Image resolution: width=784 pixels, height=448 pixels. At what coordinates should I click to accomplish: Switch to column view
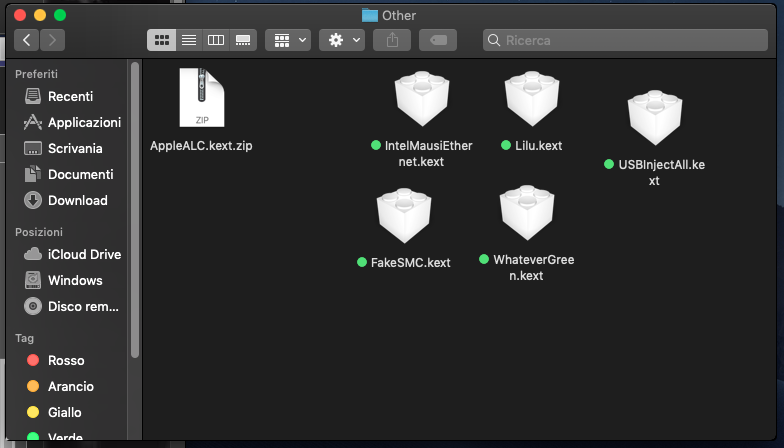[x=216, y=40]
